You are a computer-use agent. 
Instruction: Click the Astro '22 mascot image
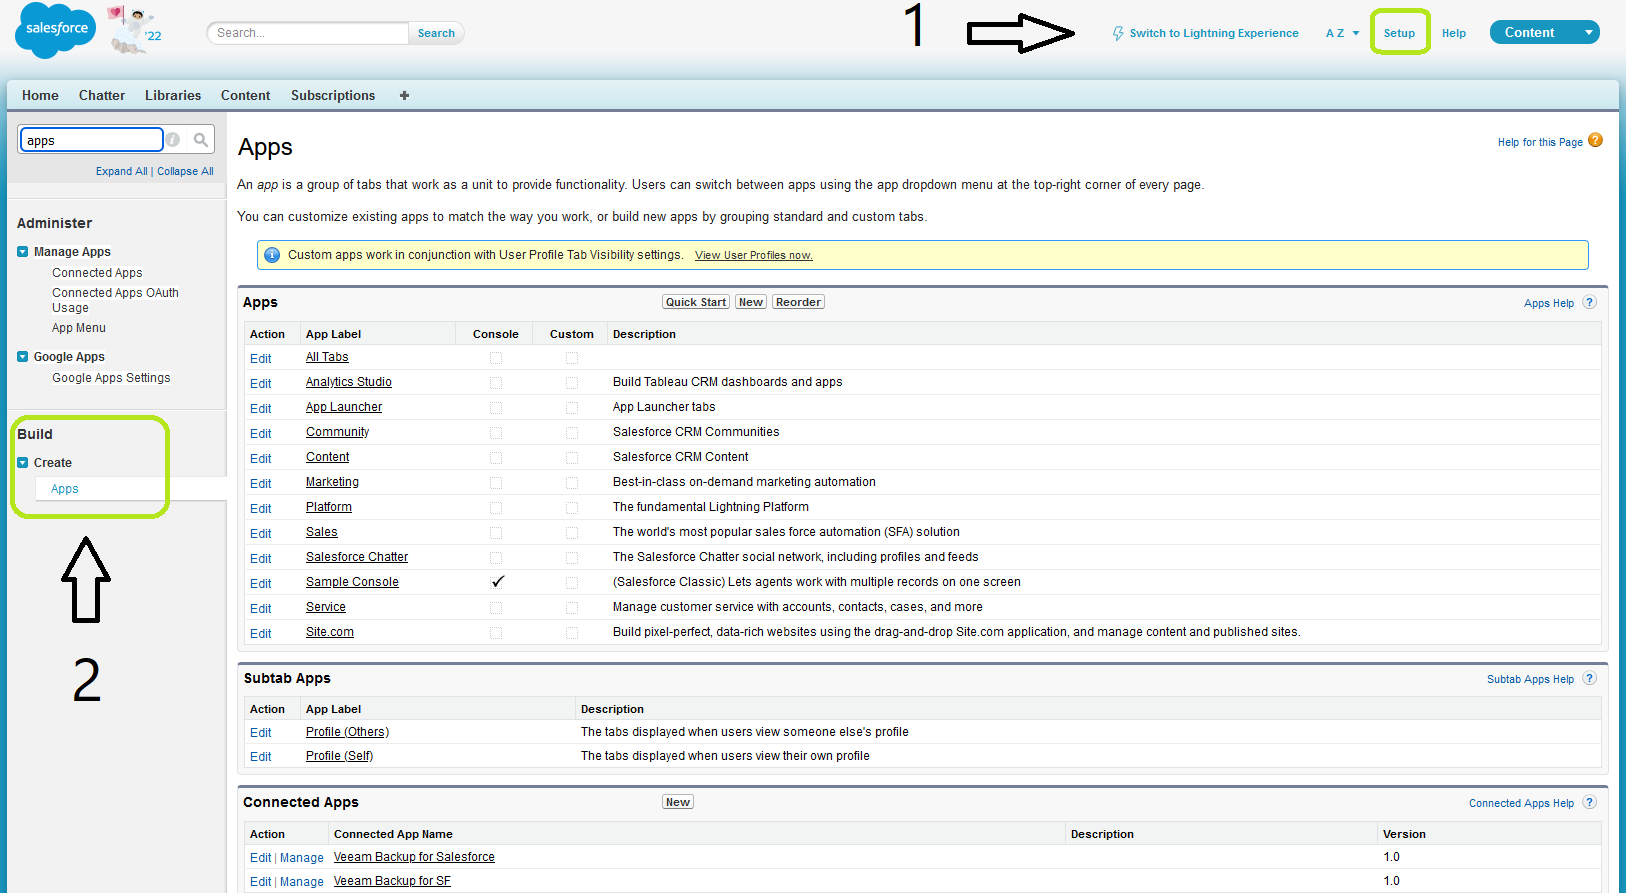(x=134, y=30)
